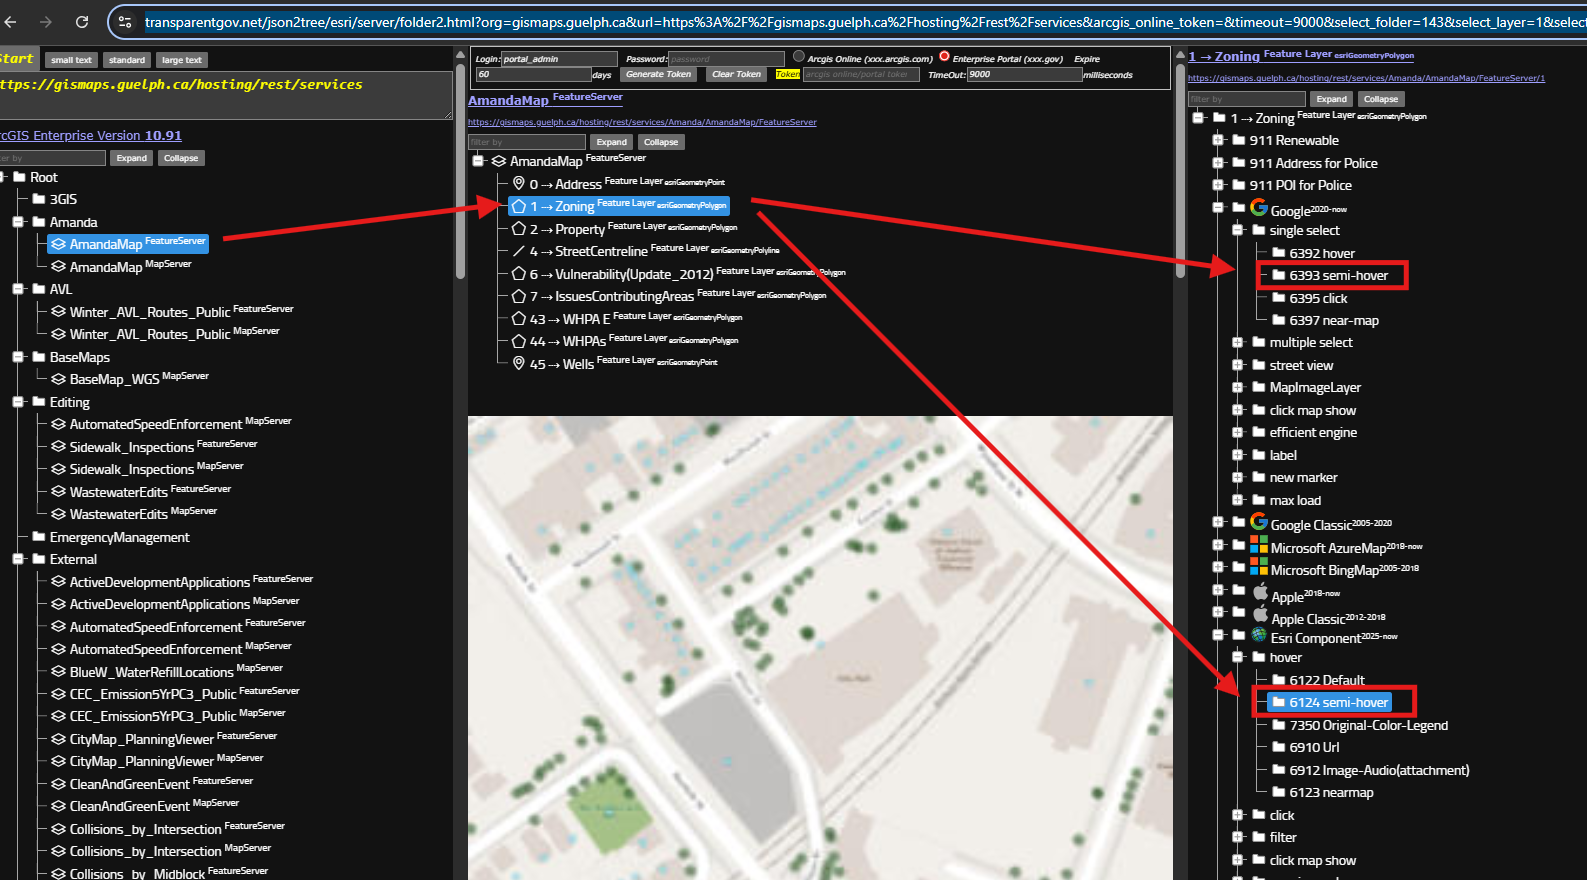Expand the multiple select folder

[1238, 342]
